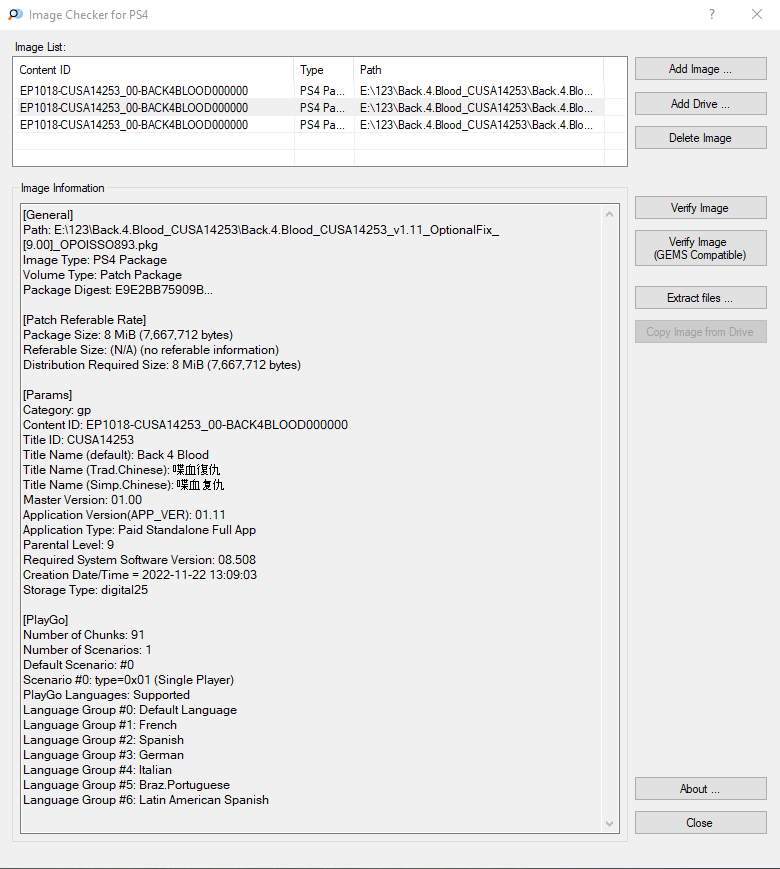The width and height of the screenshot is (780, 869).
Task: Click the scroll up arrow in Image Information
Action: coord(609,214)
